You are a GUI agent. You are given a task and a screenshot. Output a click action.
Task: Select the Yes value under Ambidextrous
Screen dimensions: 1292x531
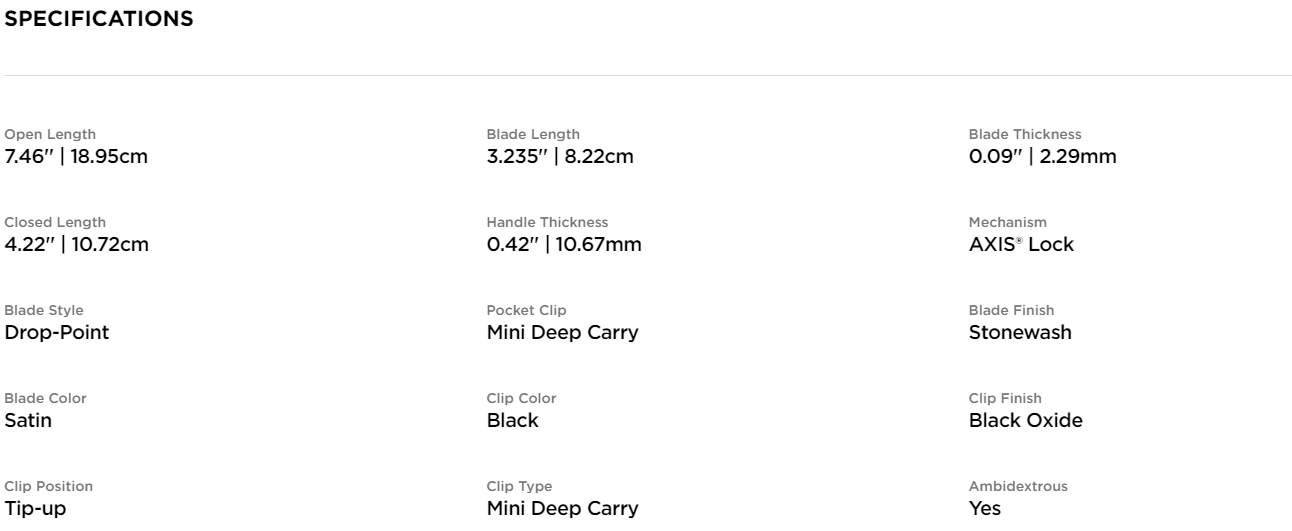pyautogui.click(x=985, y=508)
